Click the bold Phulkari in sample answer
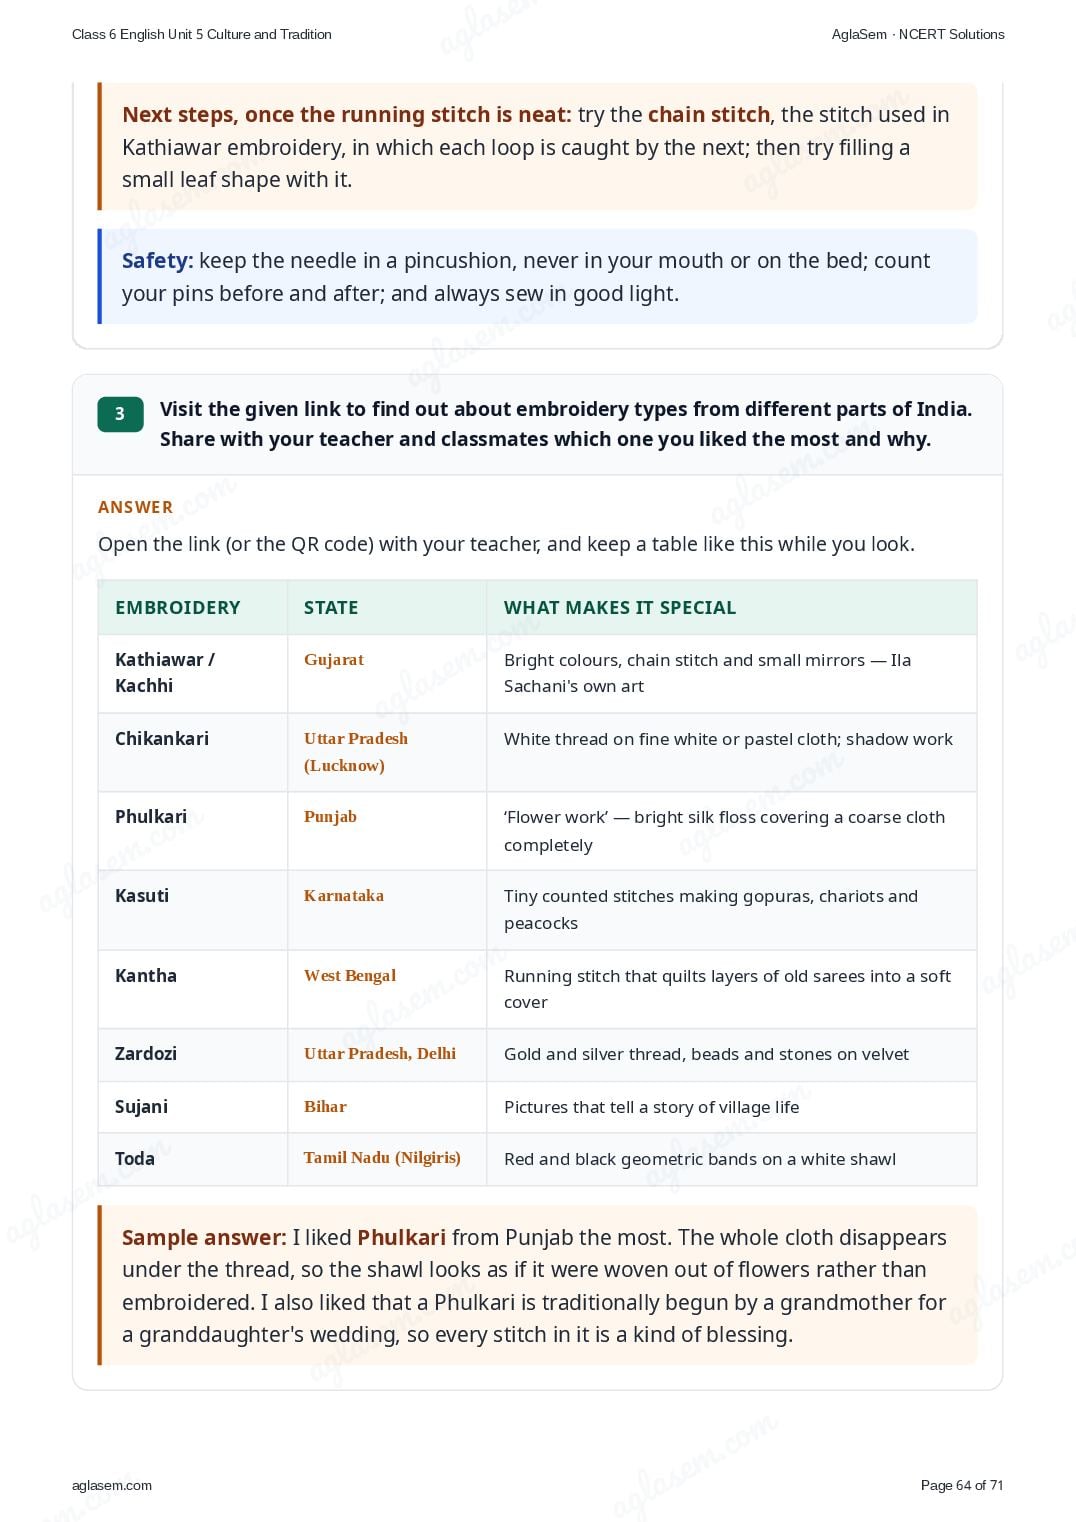The image size is (1076, 1522). pos(402,1238)
